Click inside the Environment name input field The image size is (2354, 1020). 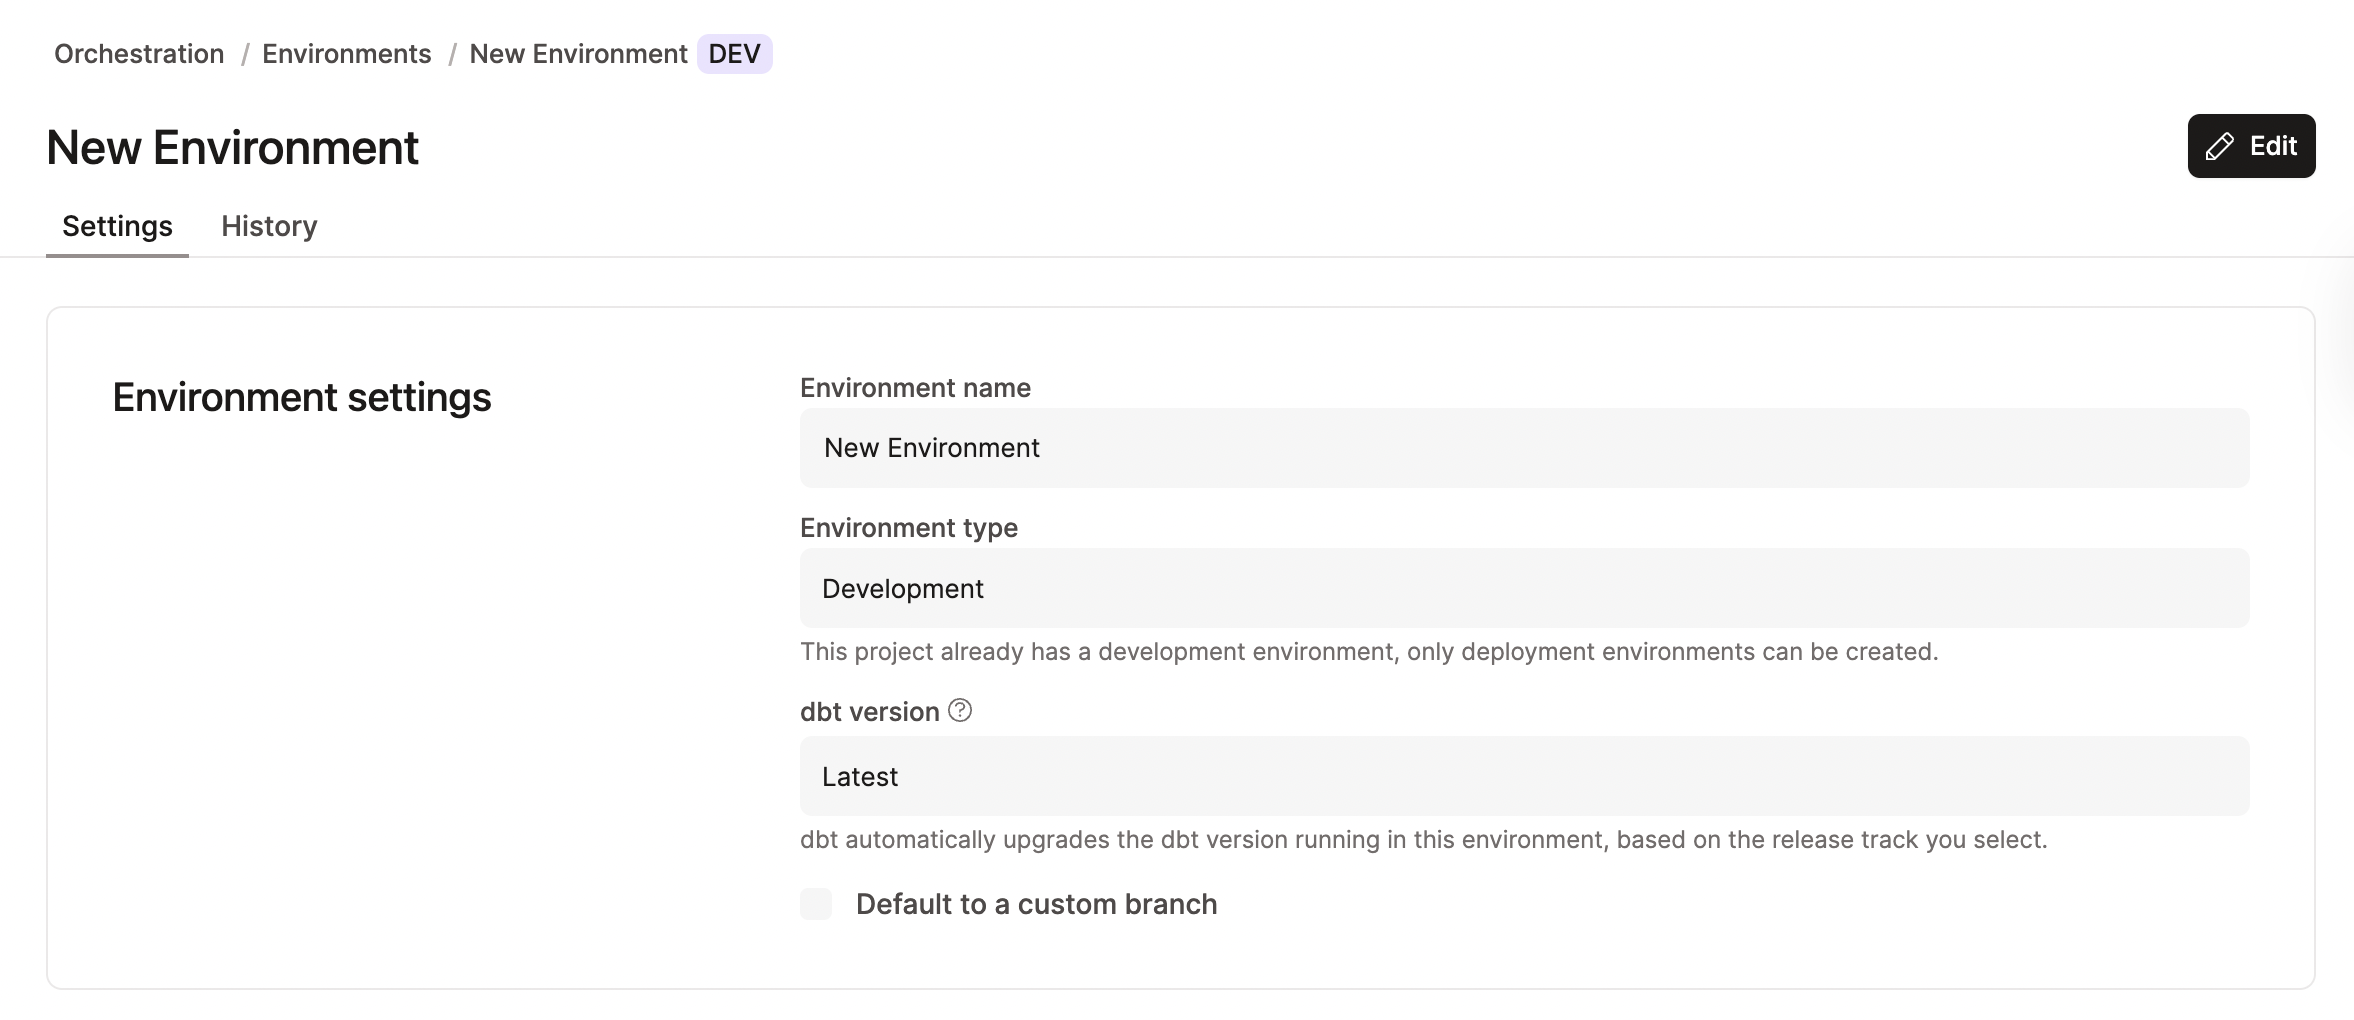1523,447
